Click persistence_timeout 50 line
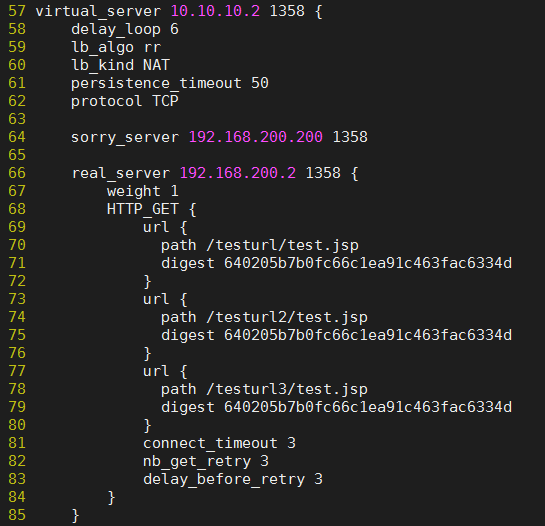The width and height of the screenshot is (545, 526). pyautogui.click(x=170, y=83)
